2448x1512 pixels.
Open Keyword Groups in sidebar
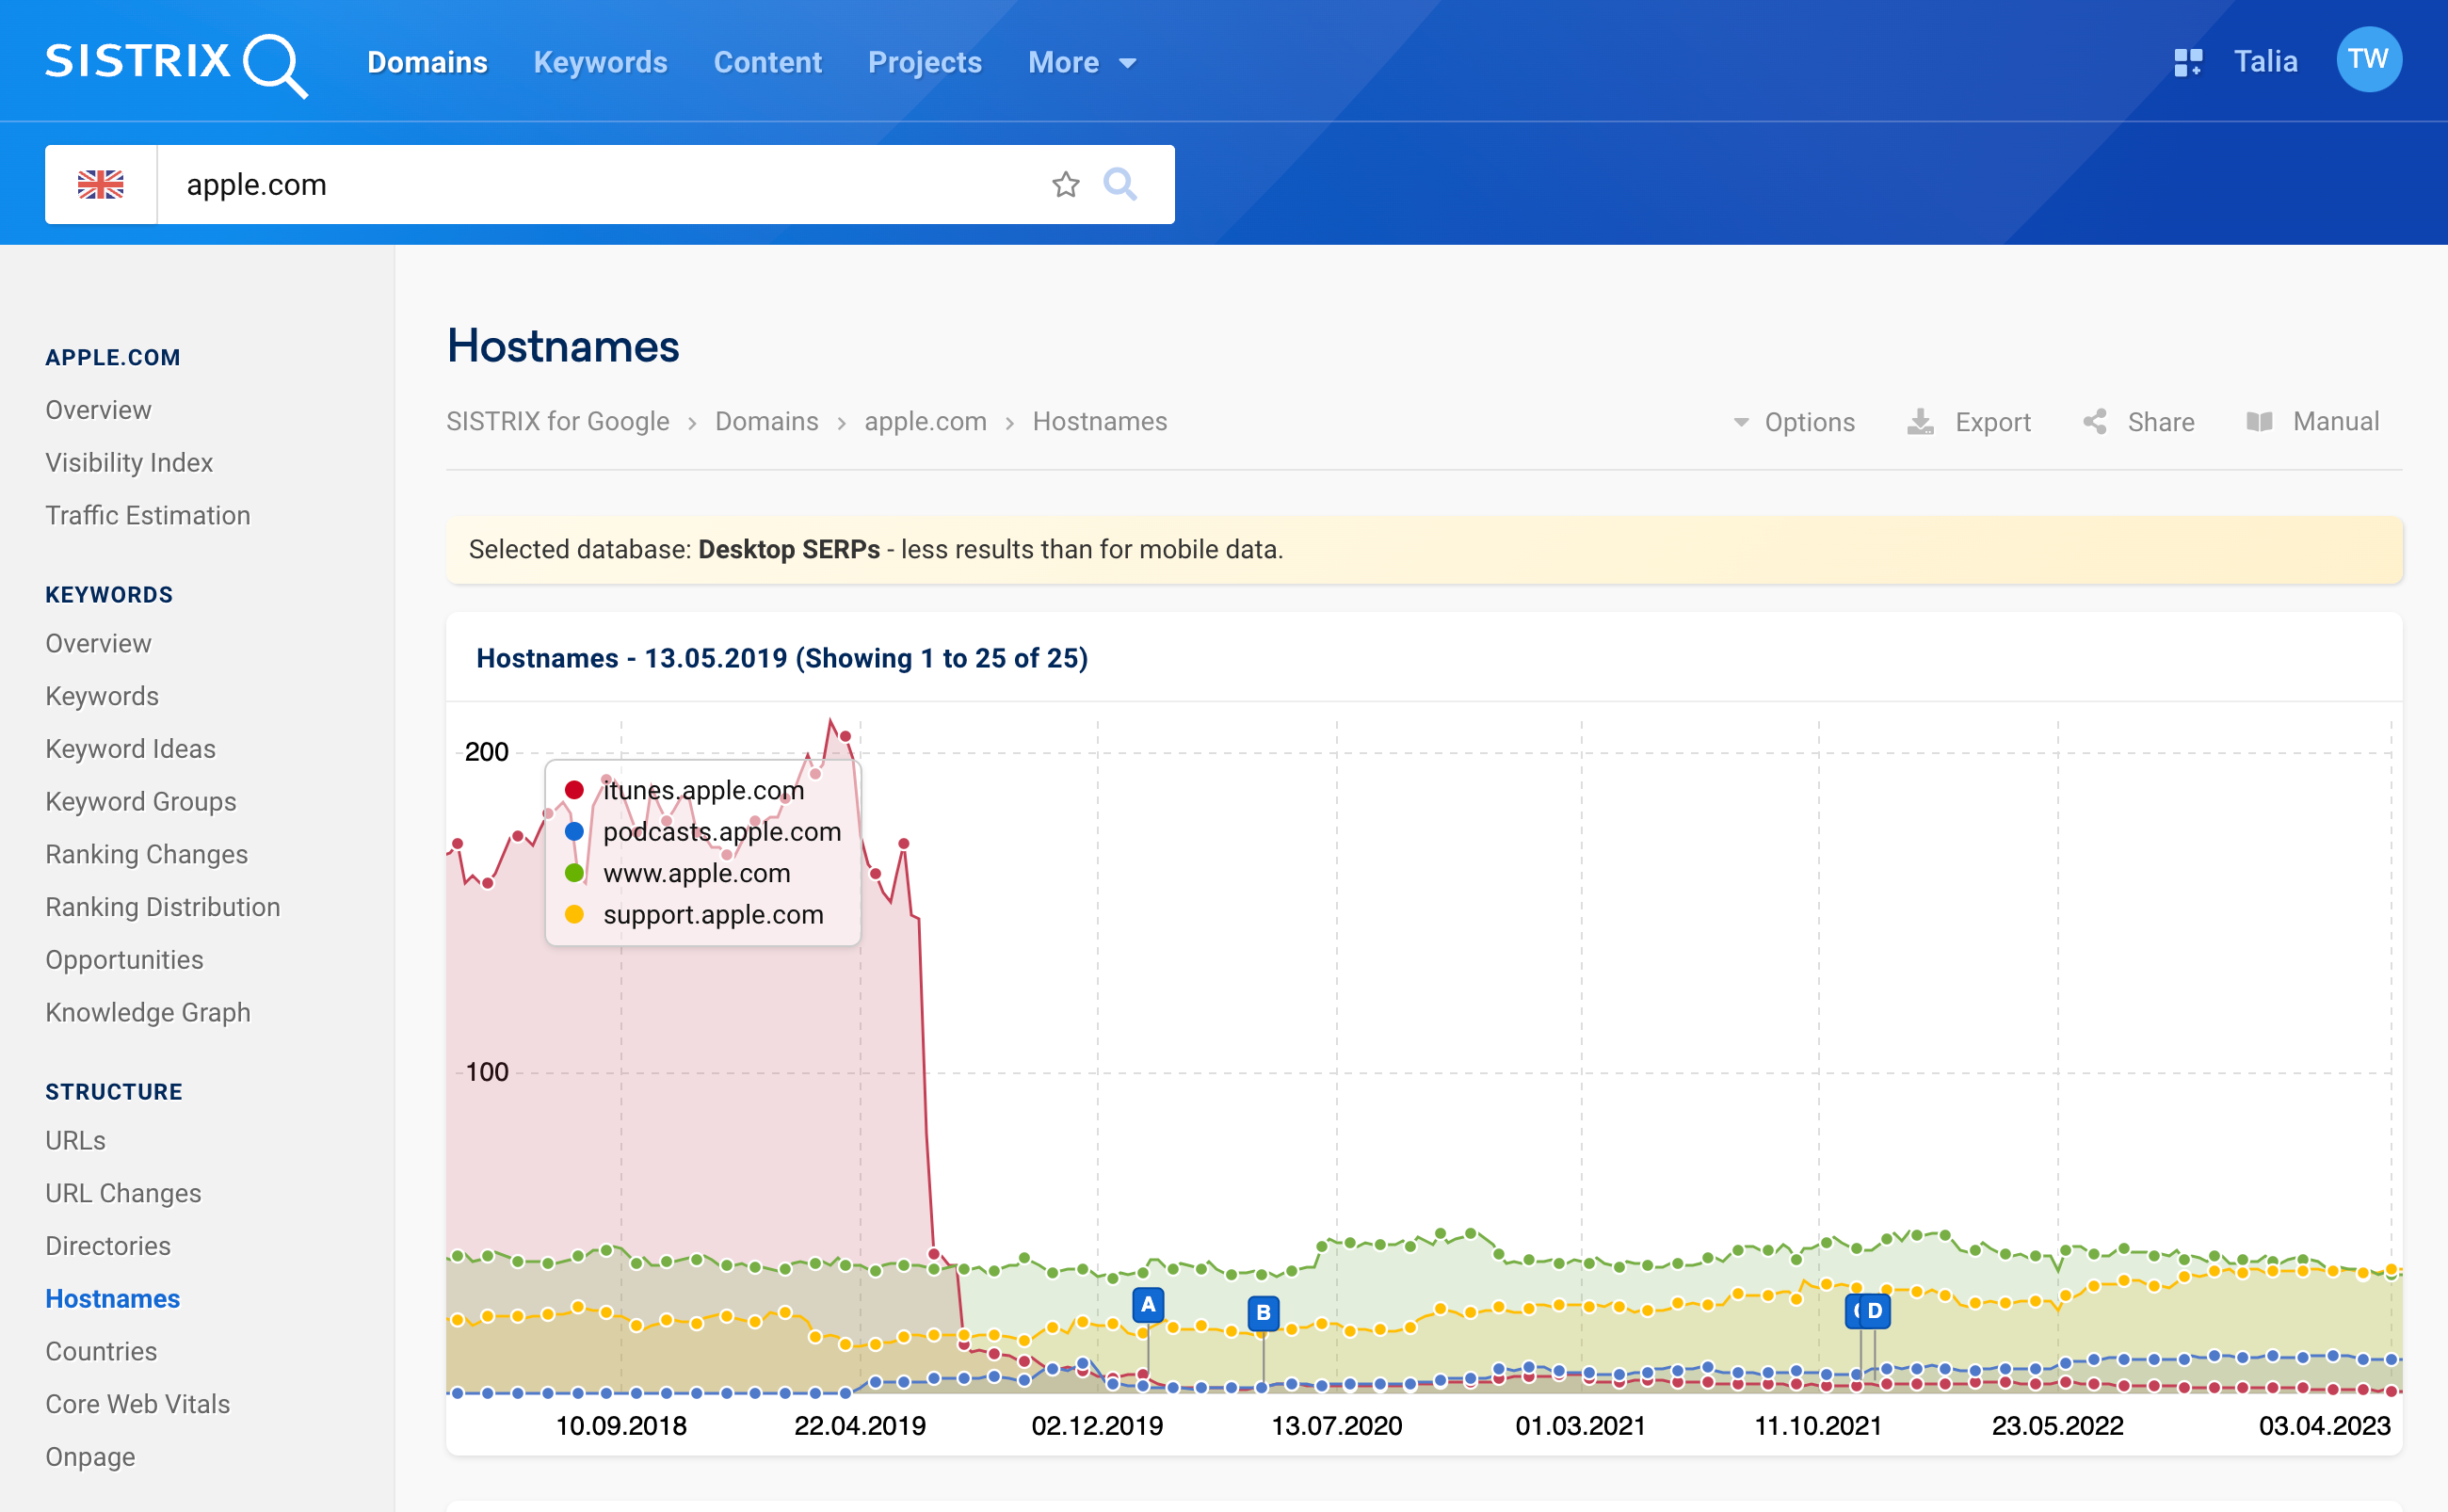141,801
